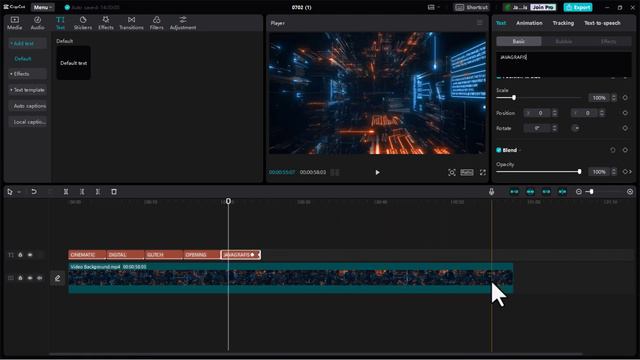Delete right of playhead
Screen dimensions: 640x360
(x=98, y=191)
